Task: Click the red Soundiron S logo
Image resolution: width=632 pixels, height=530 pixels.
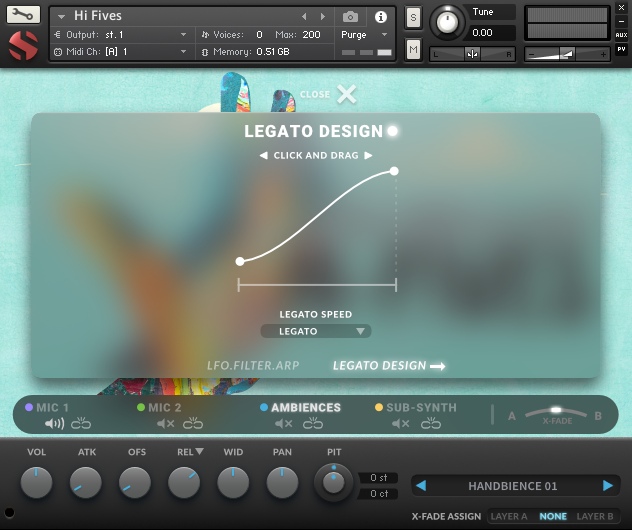Action: click(23, 45)
